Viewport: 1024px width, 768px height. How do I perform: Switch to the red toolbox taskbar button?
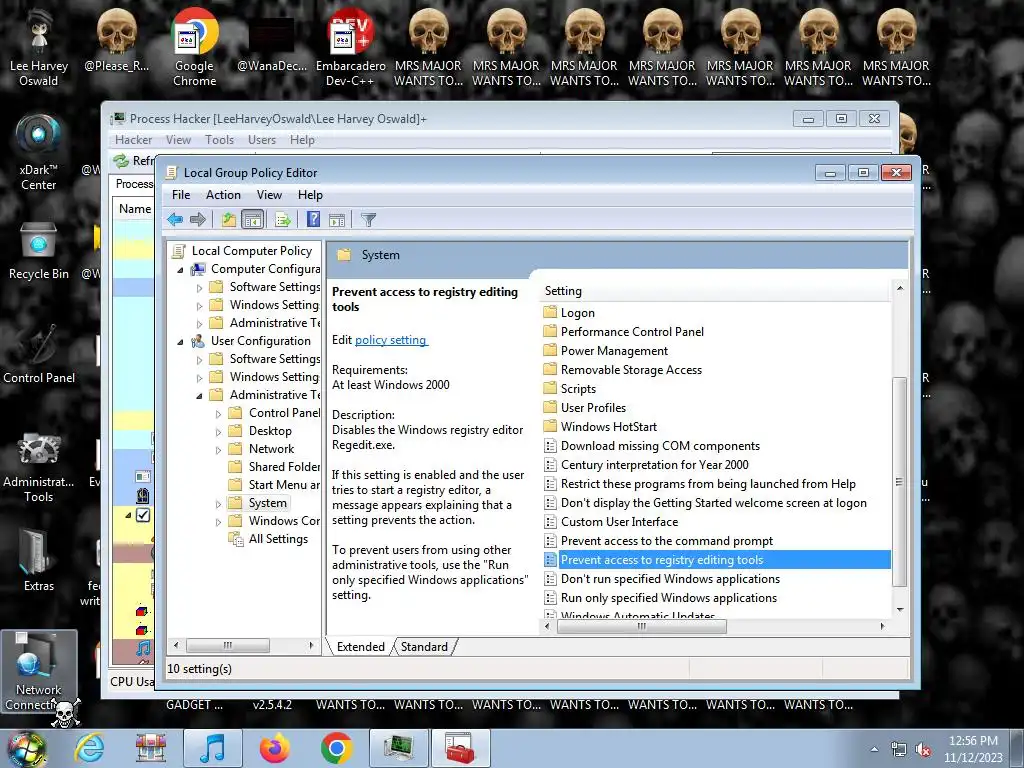(460, 748)
